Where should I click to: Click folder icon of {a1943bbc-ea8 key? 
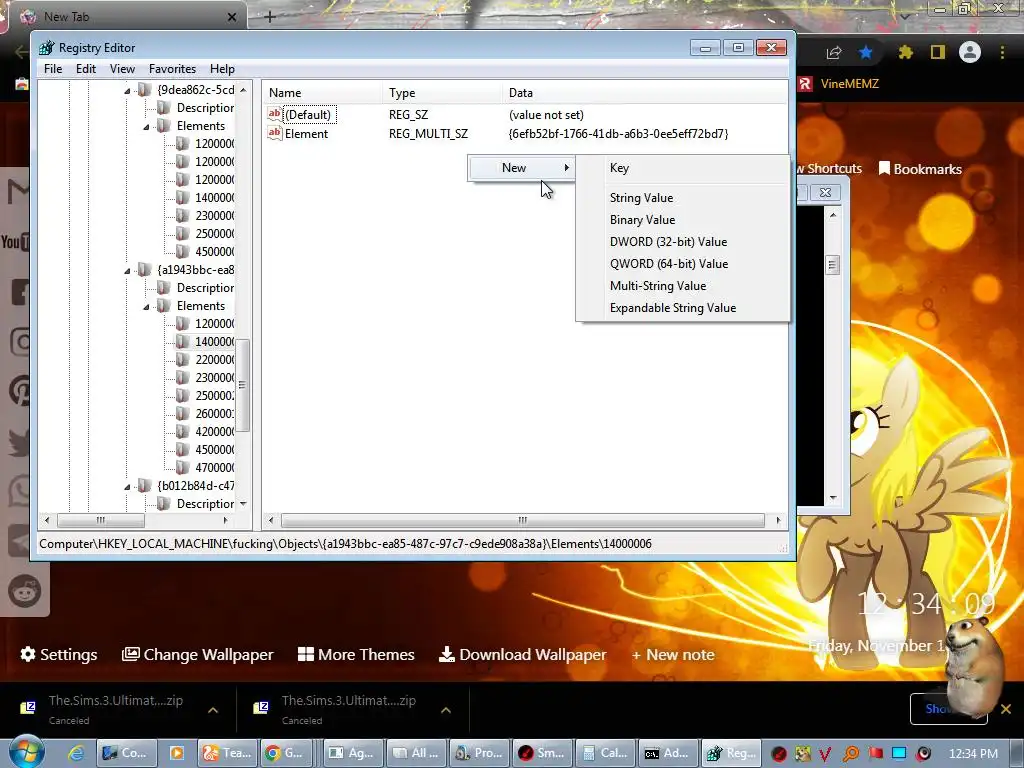145,270
